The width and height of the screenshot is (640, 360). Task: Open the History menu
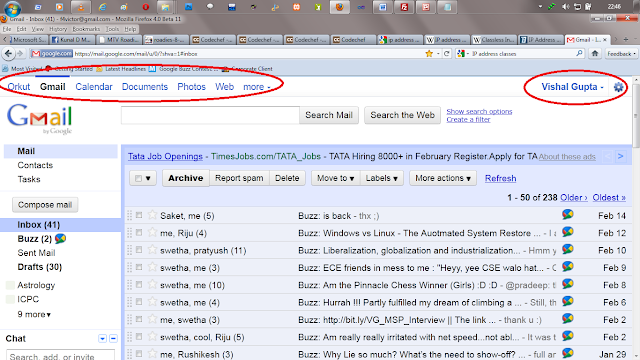click(58, 29)
